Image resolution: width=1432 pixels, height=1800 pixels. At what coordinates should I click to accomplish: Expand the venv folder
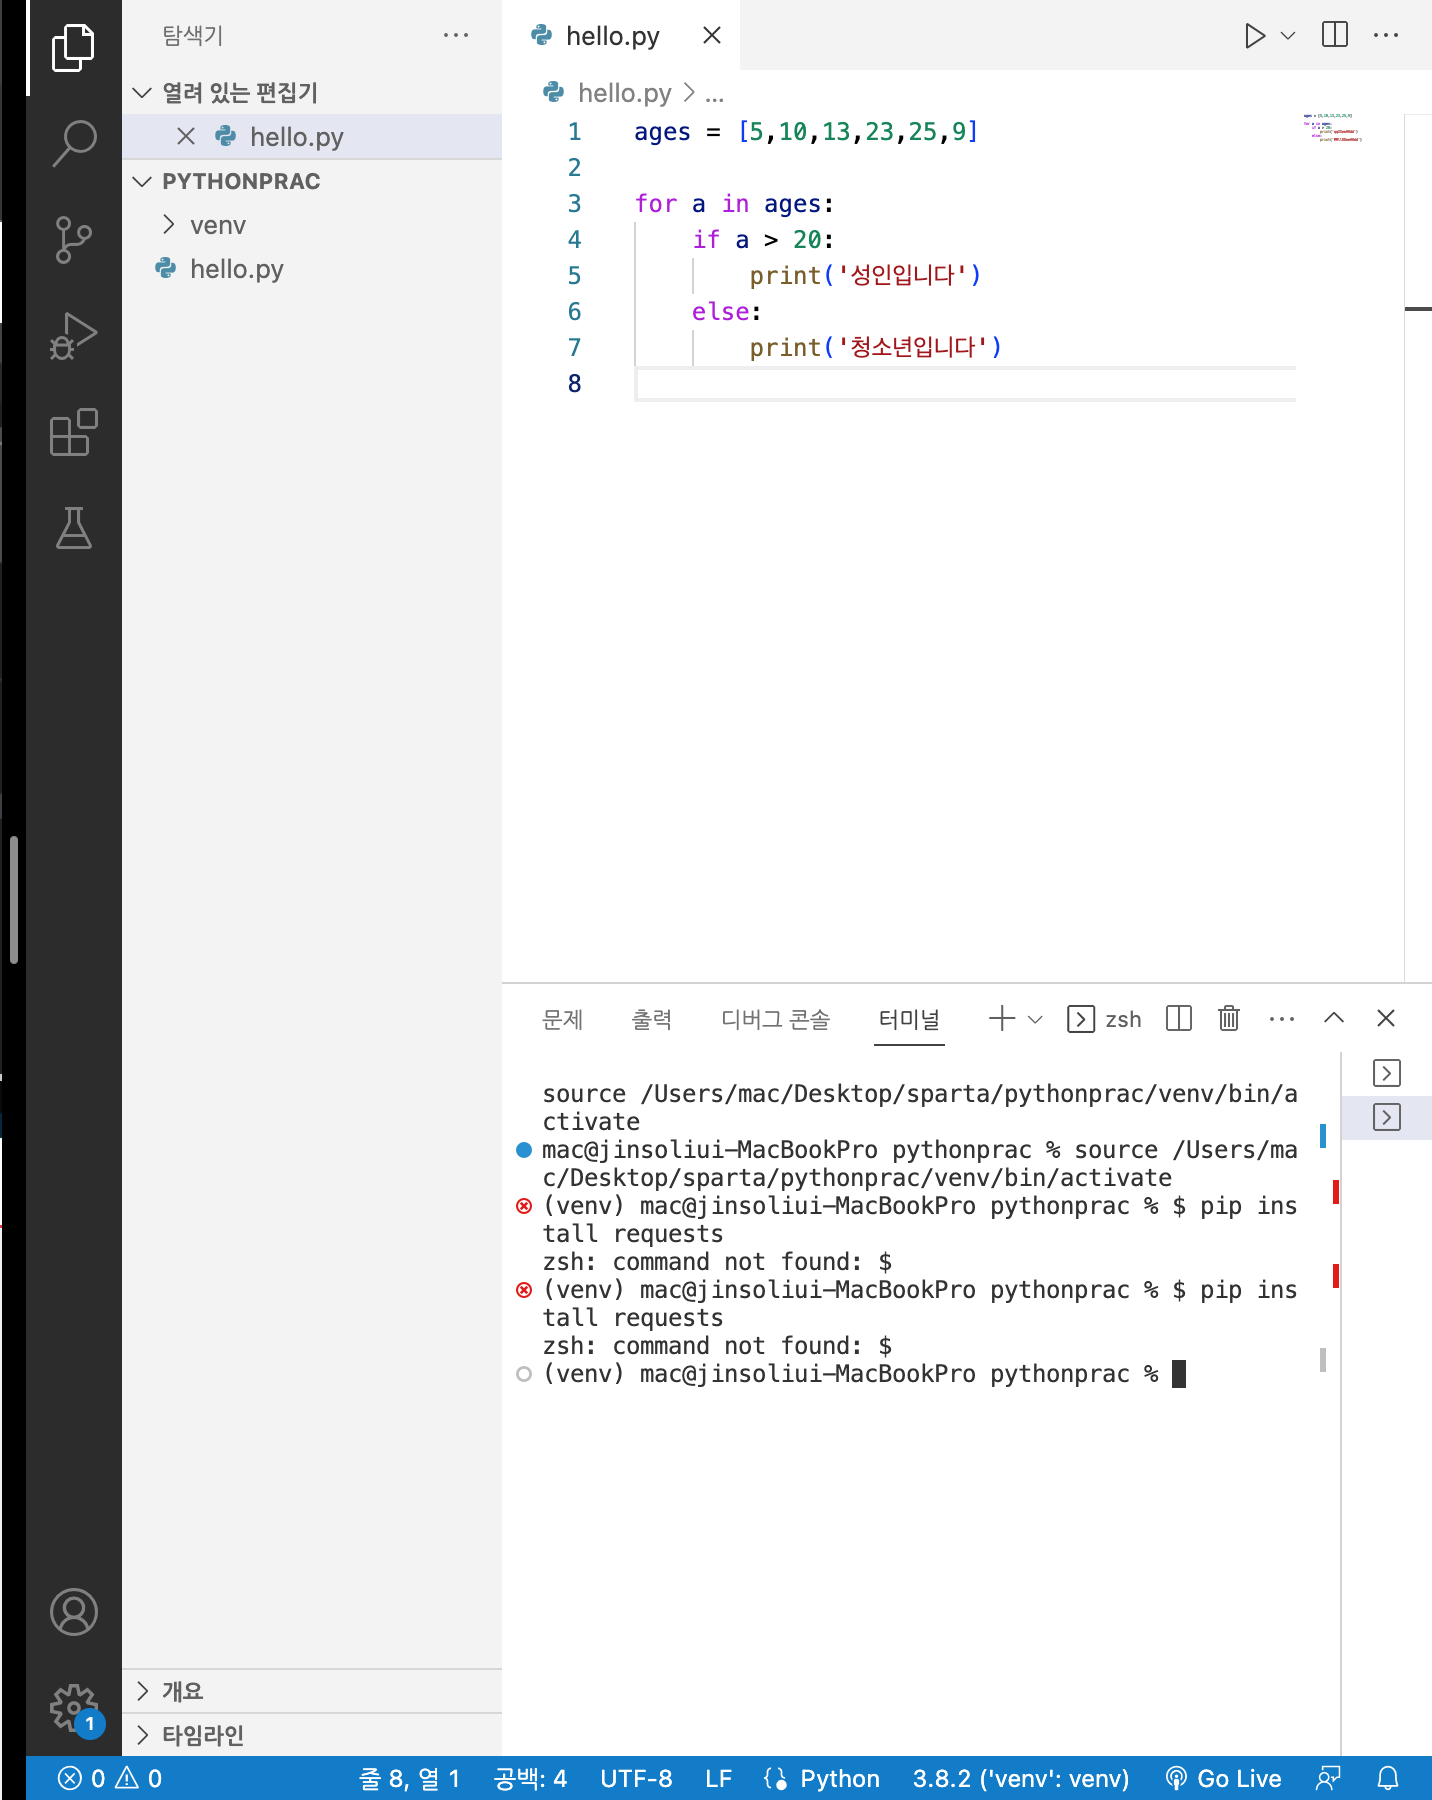[x=217, y=225]
